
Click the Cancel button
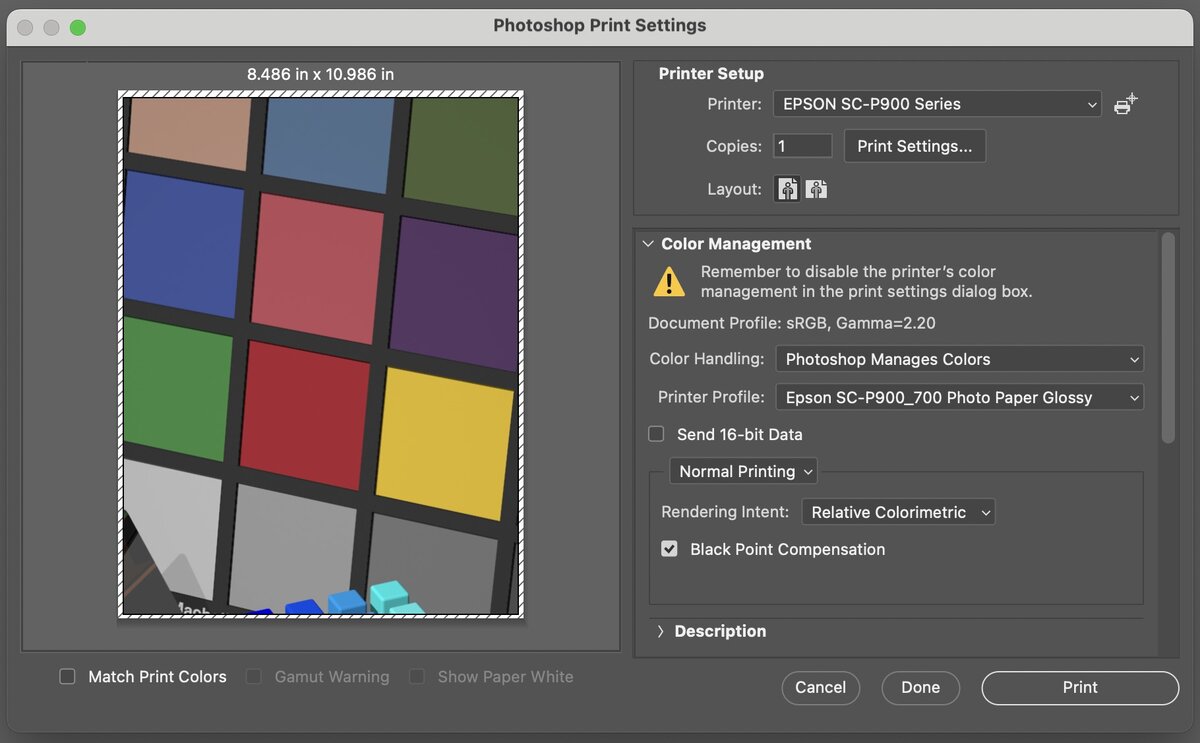[x=820, y=687]
